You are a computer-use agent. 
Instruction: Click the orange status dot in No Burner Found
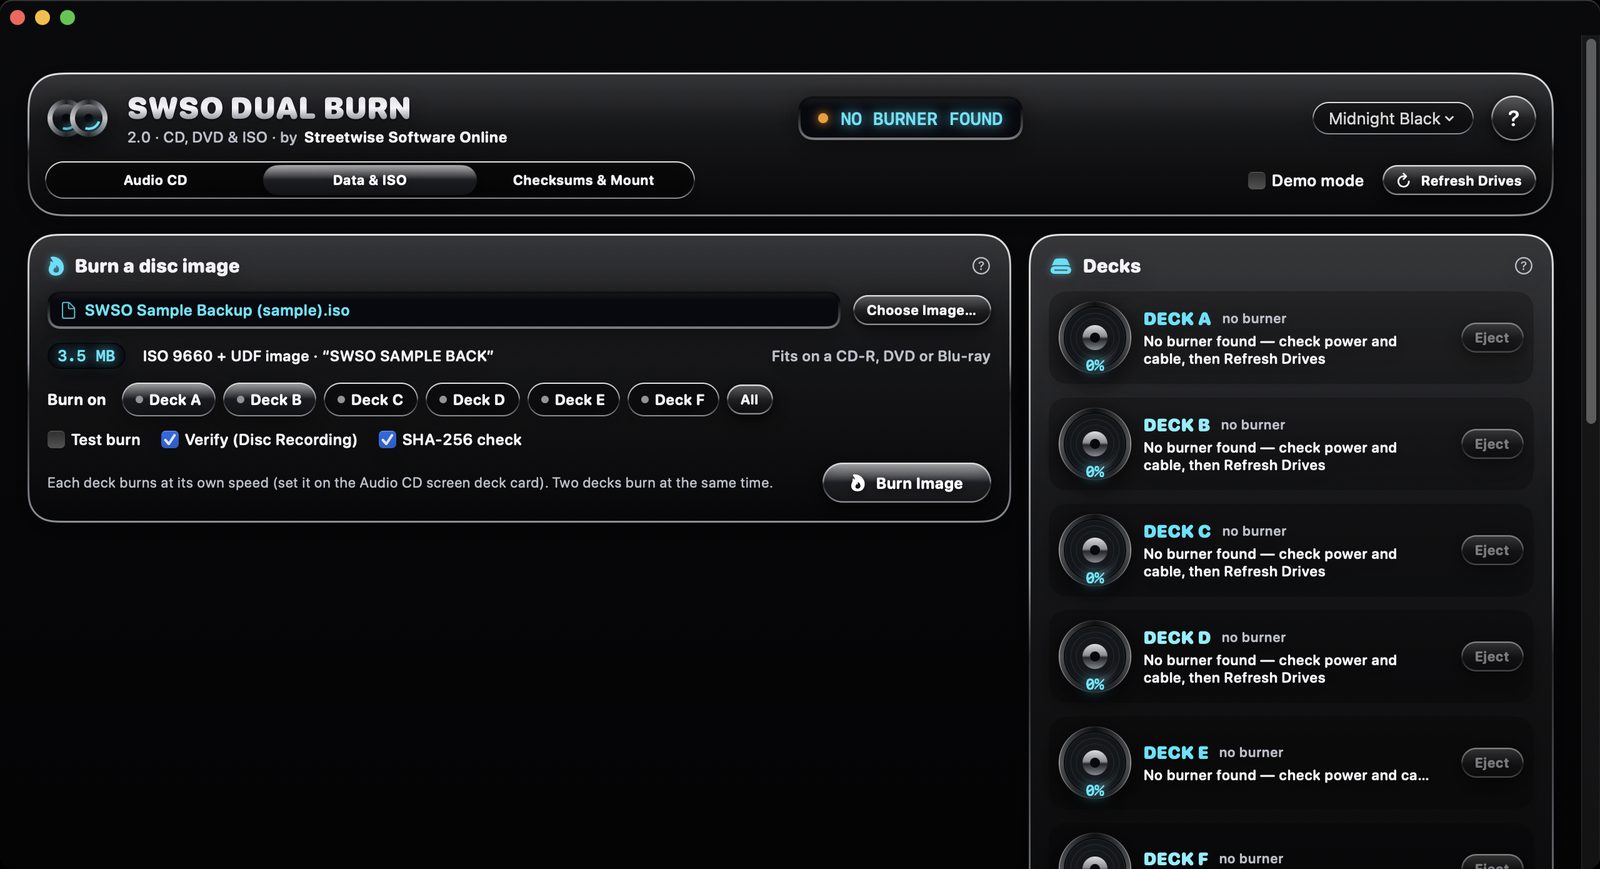[823, 118]
